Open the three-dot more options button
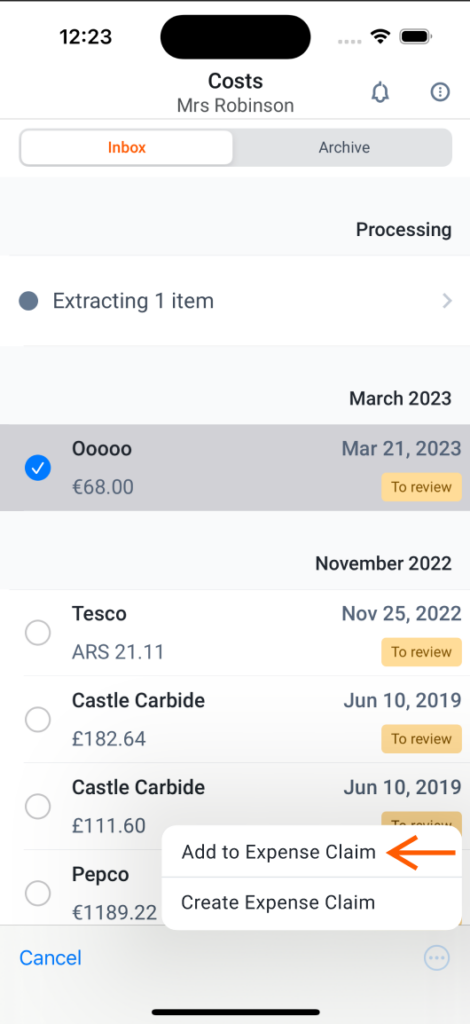470x1024 pixels. pos(437,958)
